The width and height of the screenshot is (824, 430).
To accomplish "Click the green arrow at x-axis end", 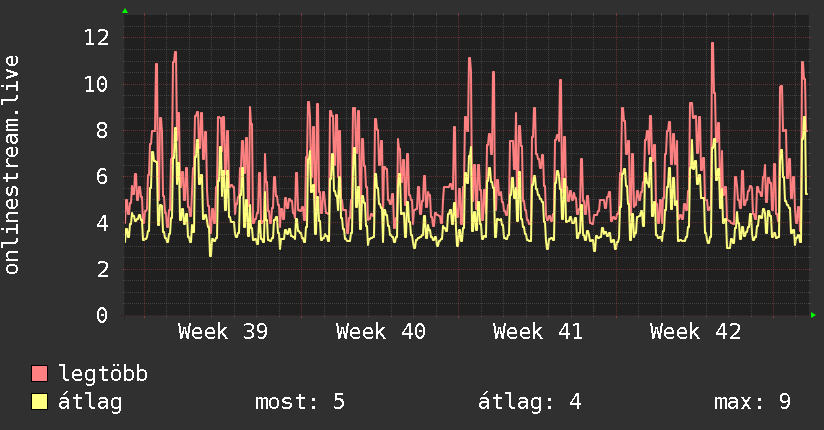I will [813, 315].
